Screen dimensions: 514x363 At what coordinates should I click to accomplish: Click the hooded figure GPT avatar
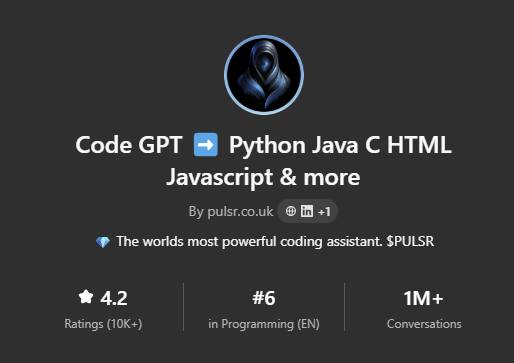pyautogui.click(x=264, y=75)
